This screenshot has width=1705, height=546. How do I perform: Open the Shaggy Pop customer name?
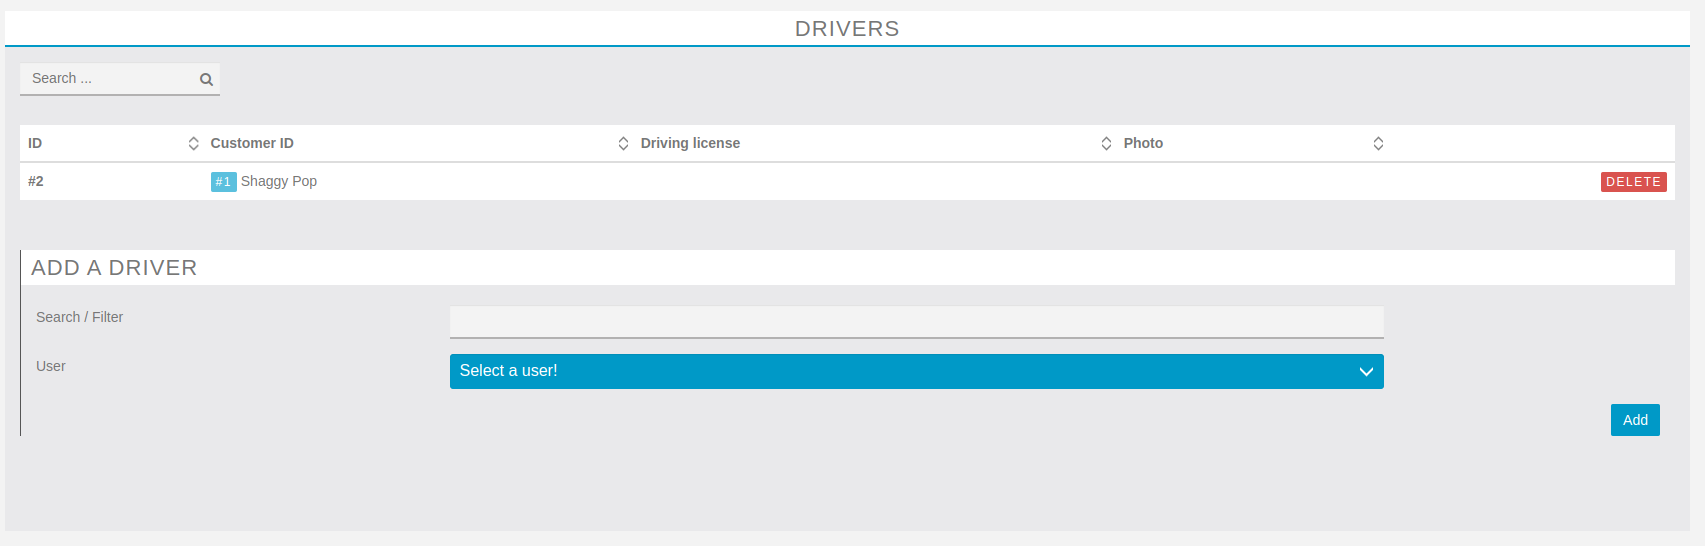pos(279,181)
